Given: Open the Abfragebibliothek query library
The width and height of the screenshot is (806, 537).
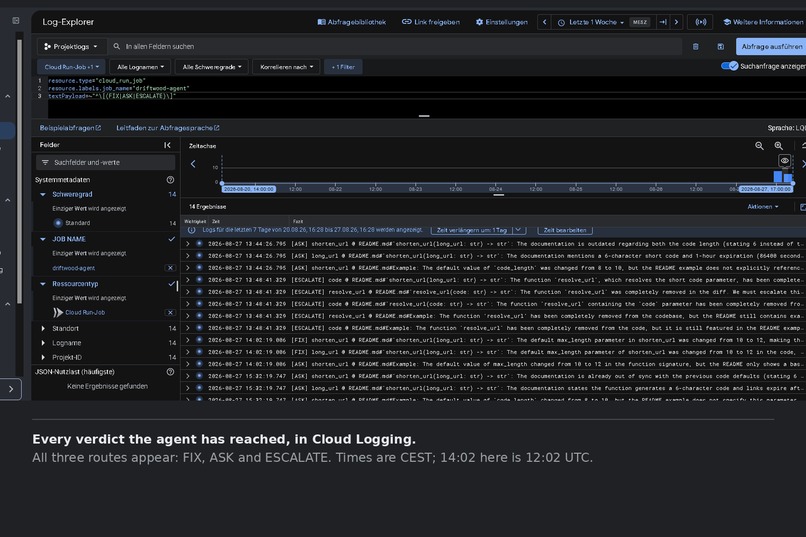Looking at the screenshot, I should (352, 22).
